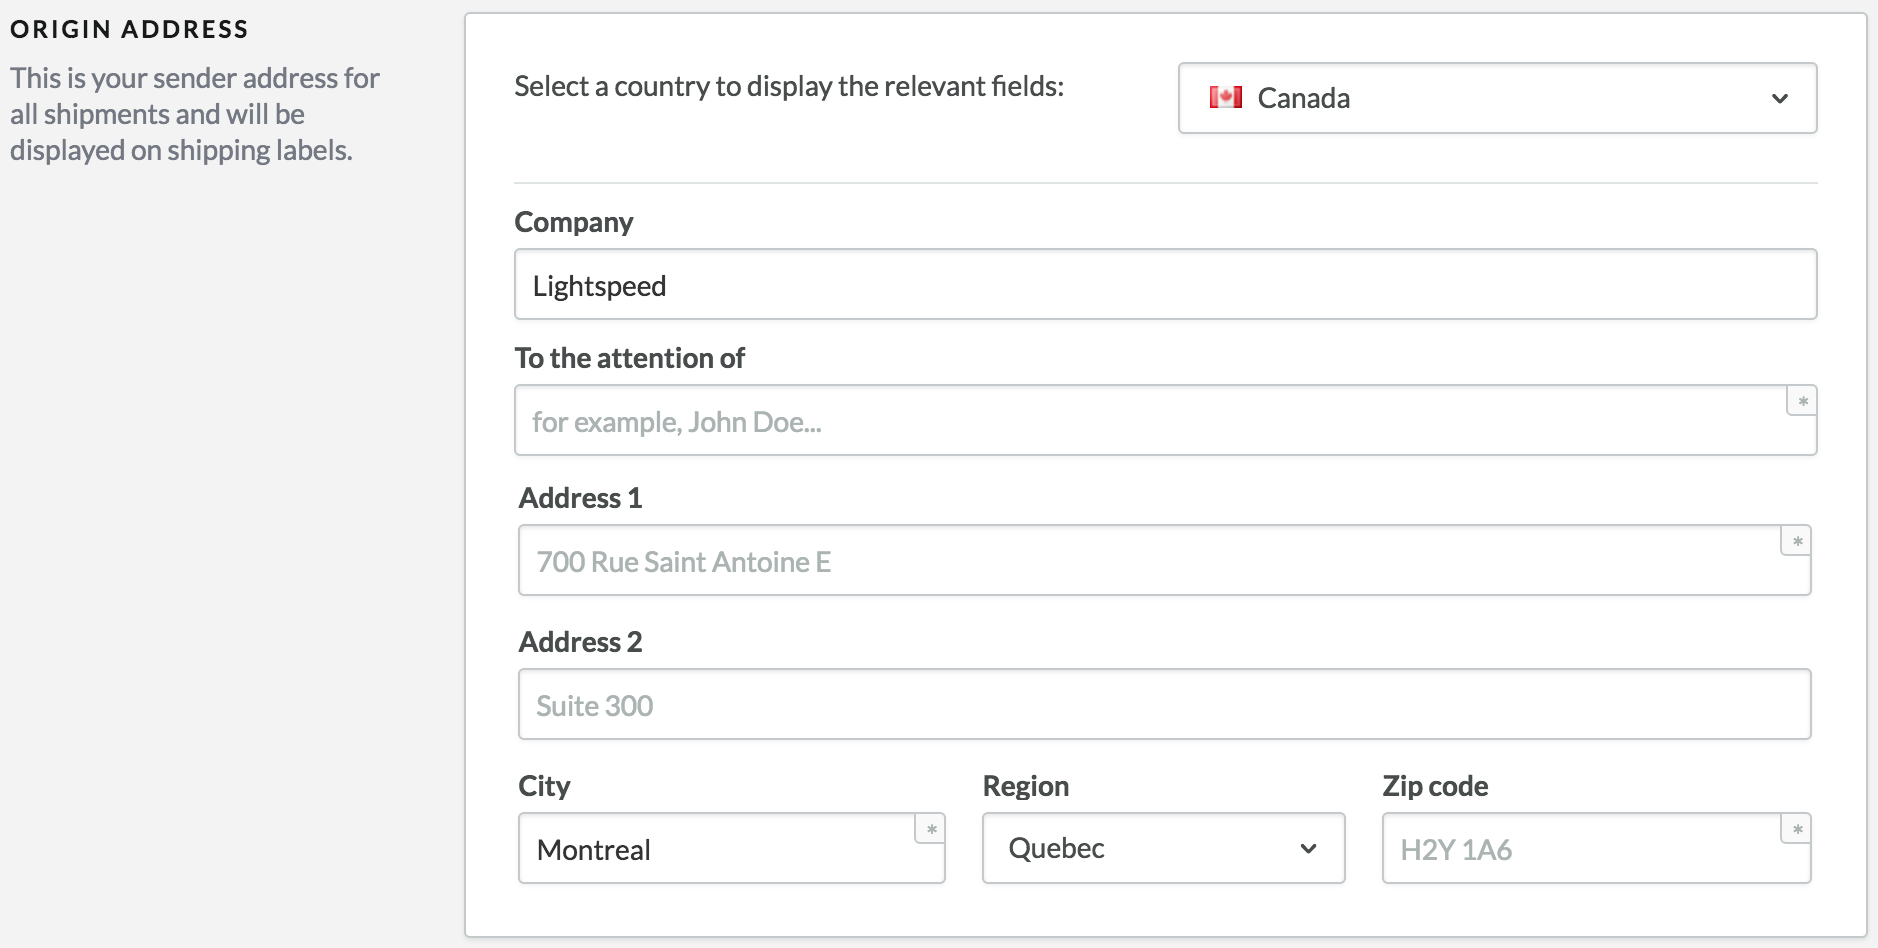Click the Origin Address section heading
This screenshot has height=948, width=1878.
[x=129, y=29]
